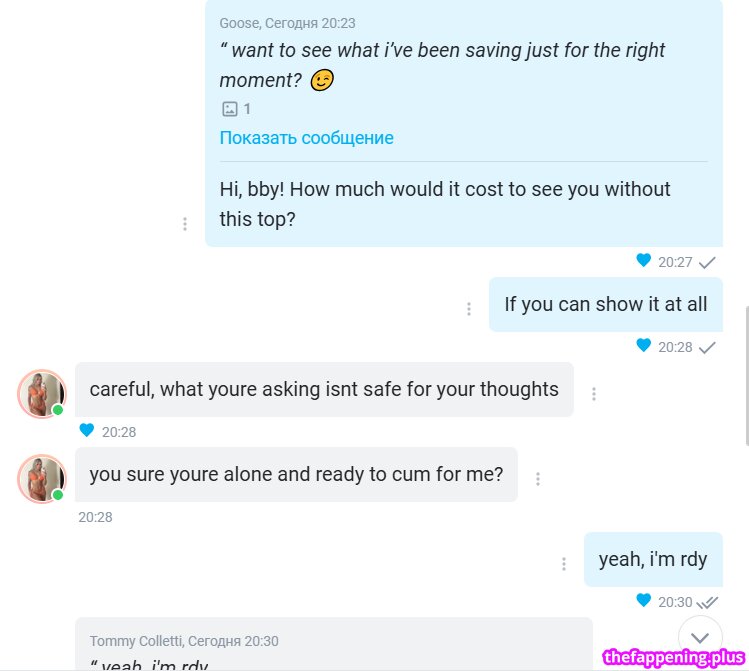Jump to latest messages with the down chevron button
The width and height of the screenshot is (749, 671).
(x=700, y=637)
